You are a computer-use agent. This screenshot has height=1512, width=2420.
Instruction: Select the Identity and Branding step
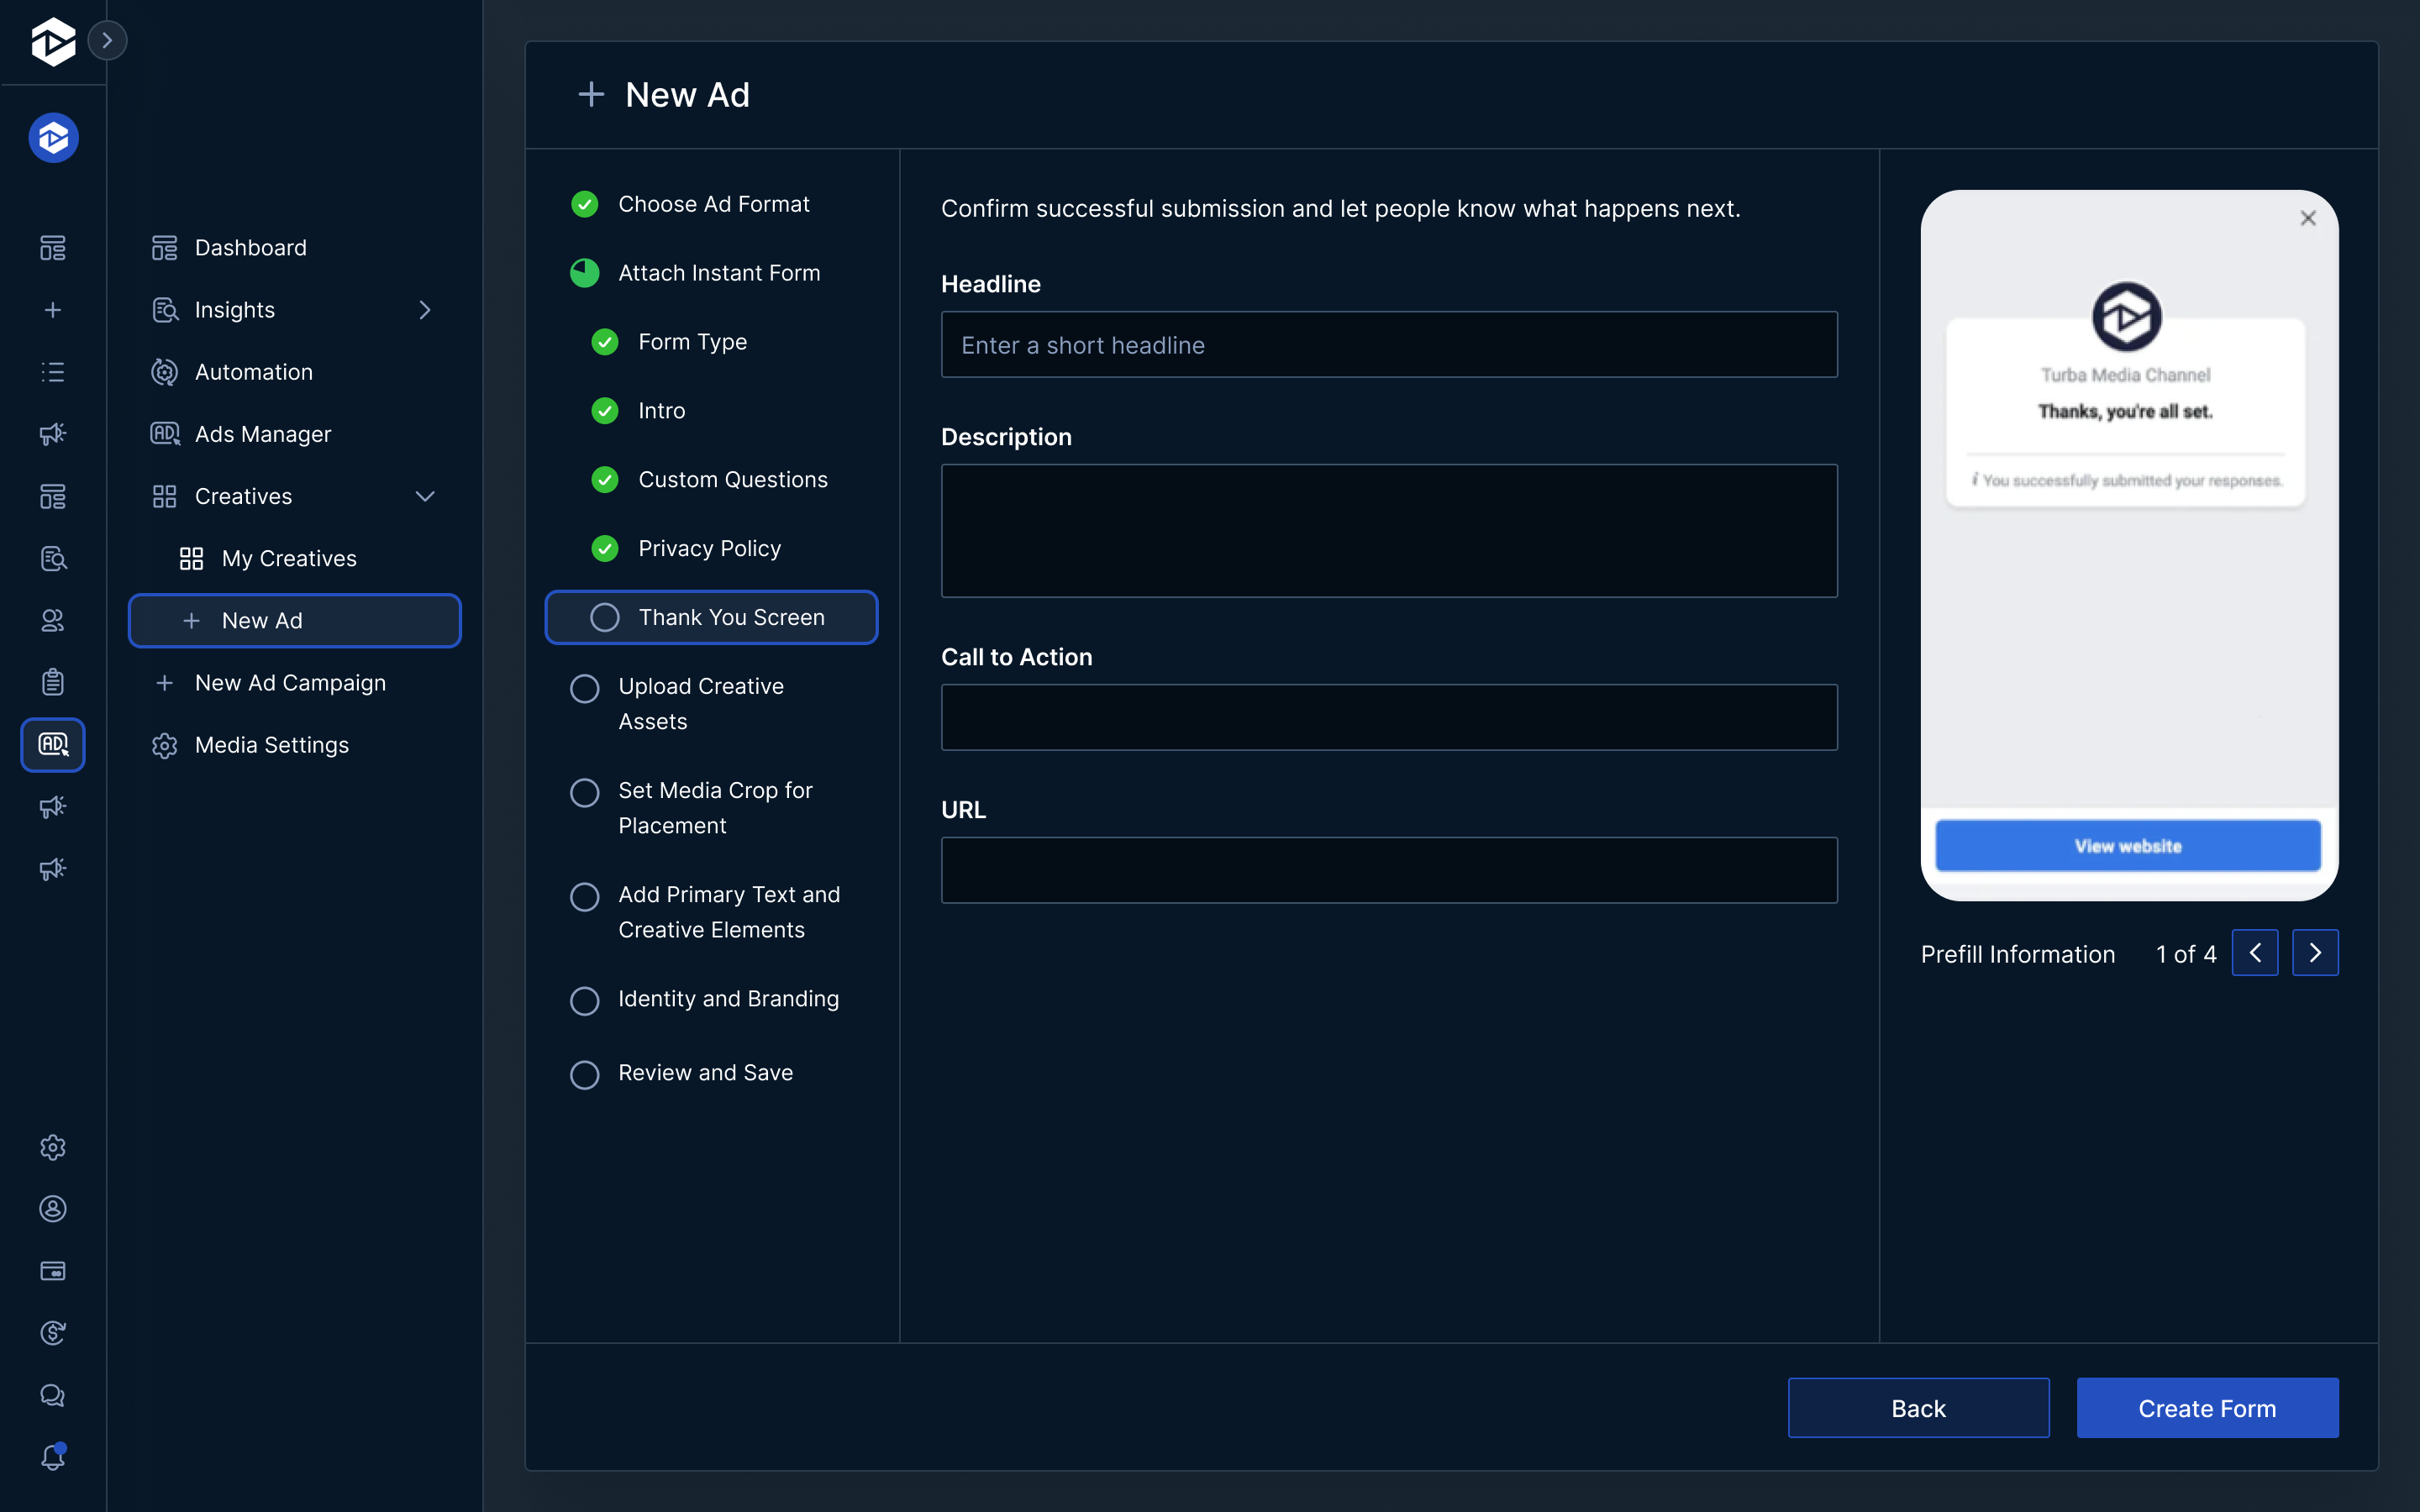[x=727, y=999]
